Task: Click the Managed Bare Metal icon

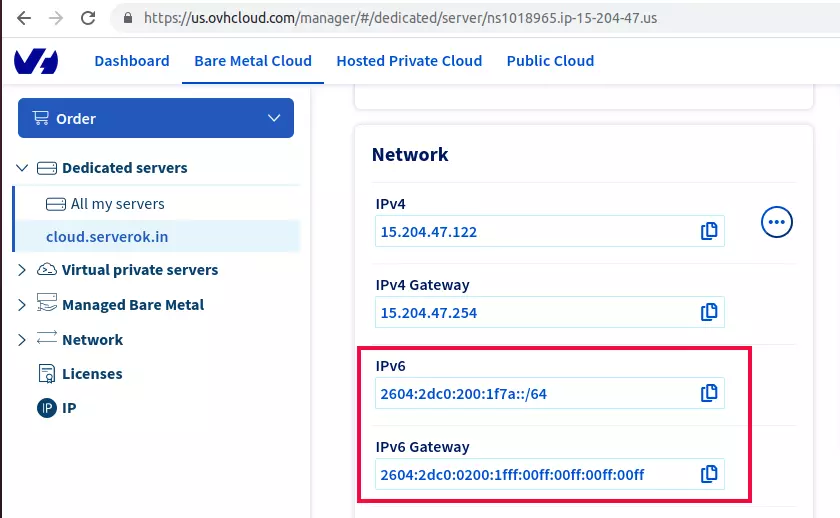Action: 47,303
